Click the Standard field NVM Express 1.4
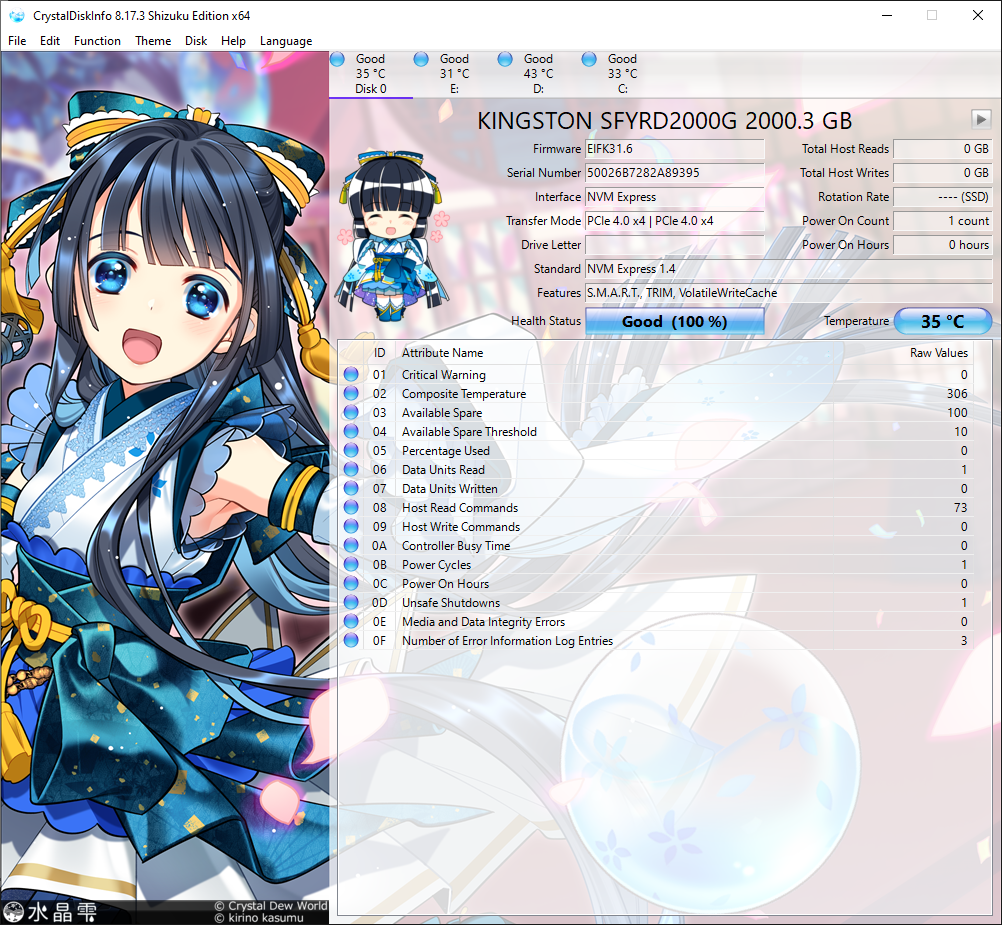The image size is (1002, 925). tap(789, 269)
